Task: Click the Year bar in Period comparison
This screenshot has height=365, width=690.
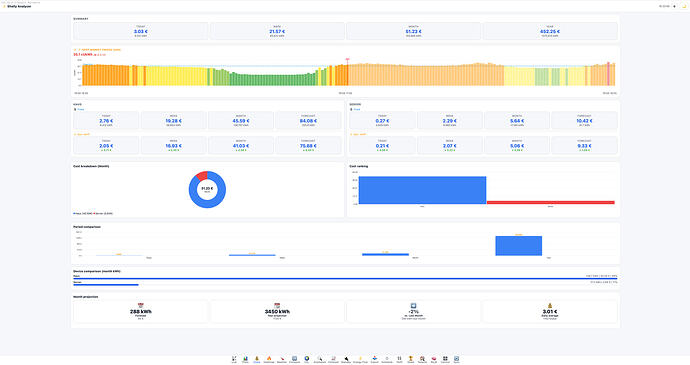Action: pos(519,246)
